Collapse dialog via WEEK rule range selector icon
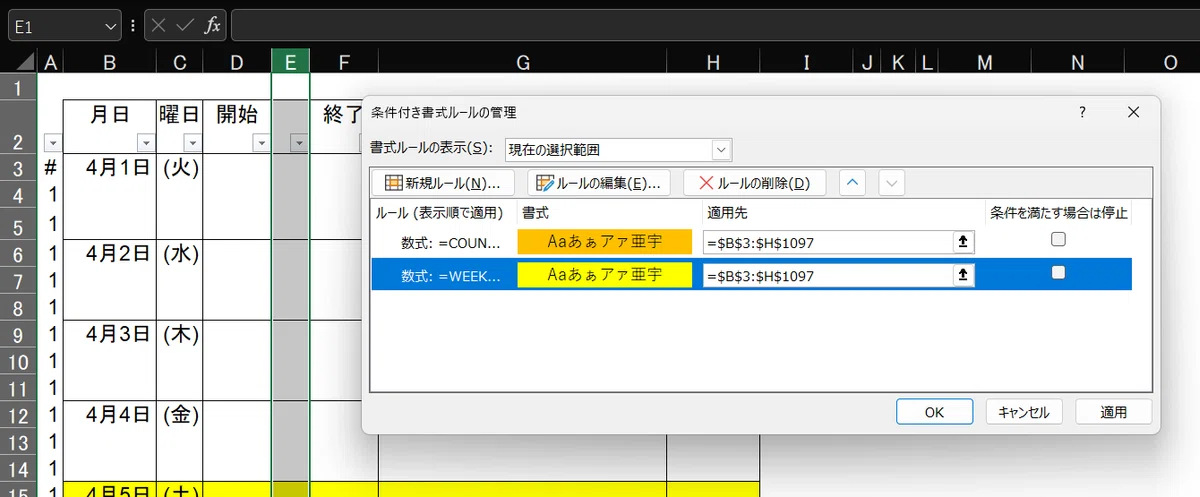Viewport: 1200px width, 497px height. tap(964, 275)
